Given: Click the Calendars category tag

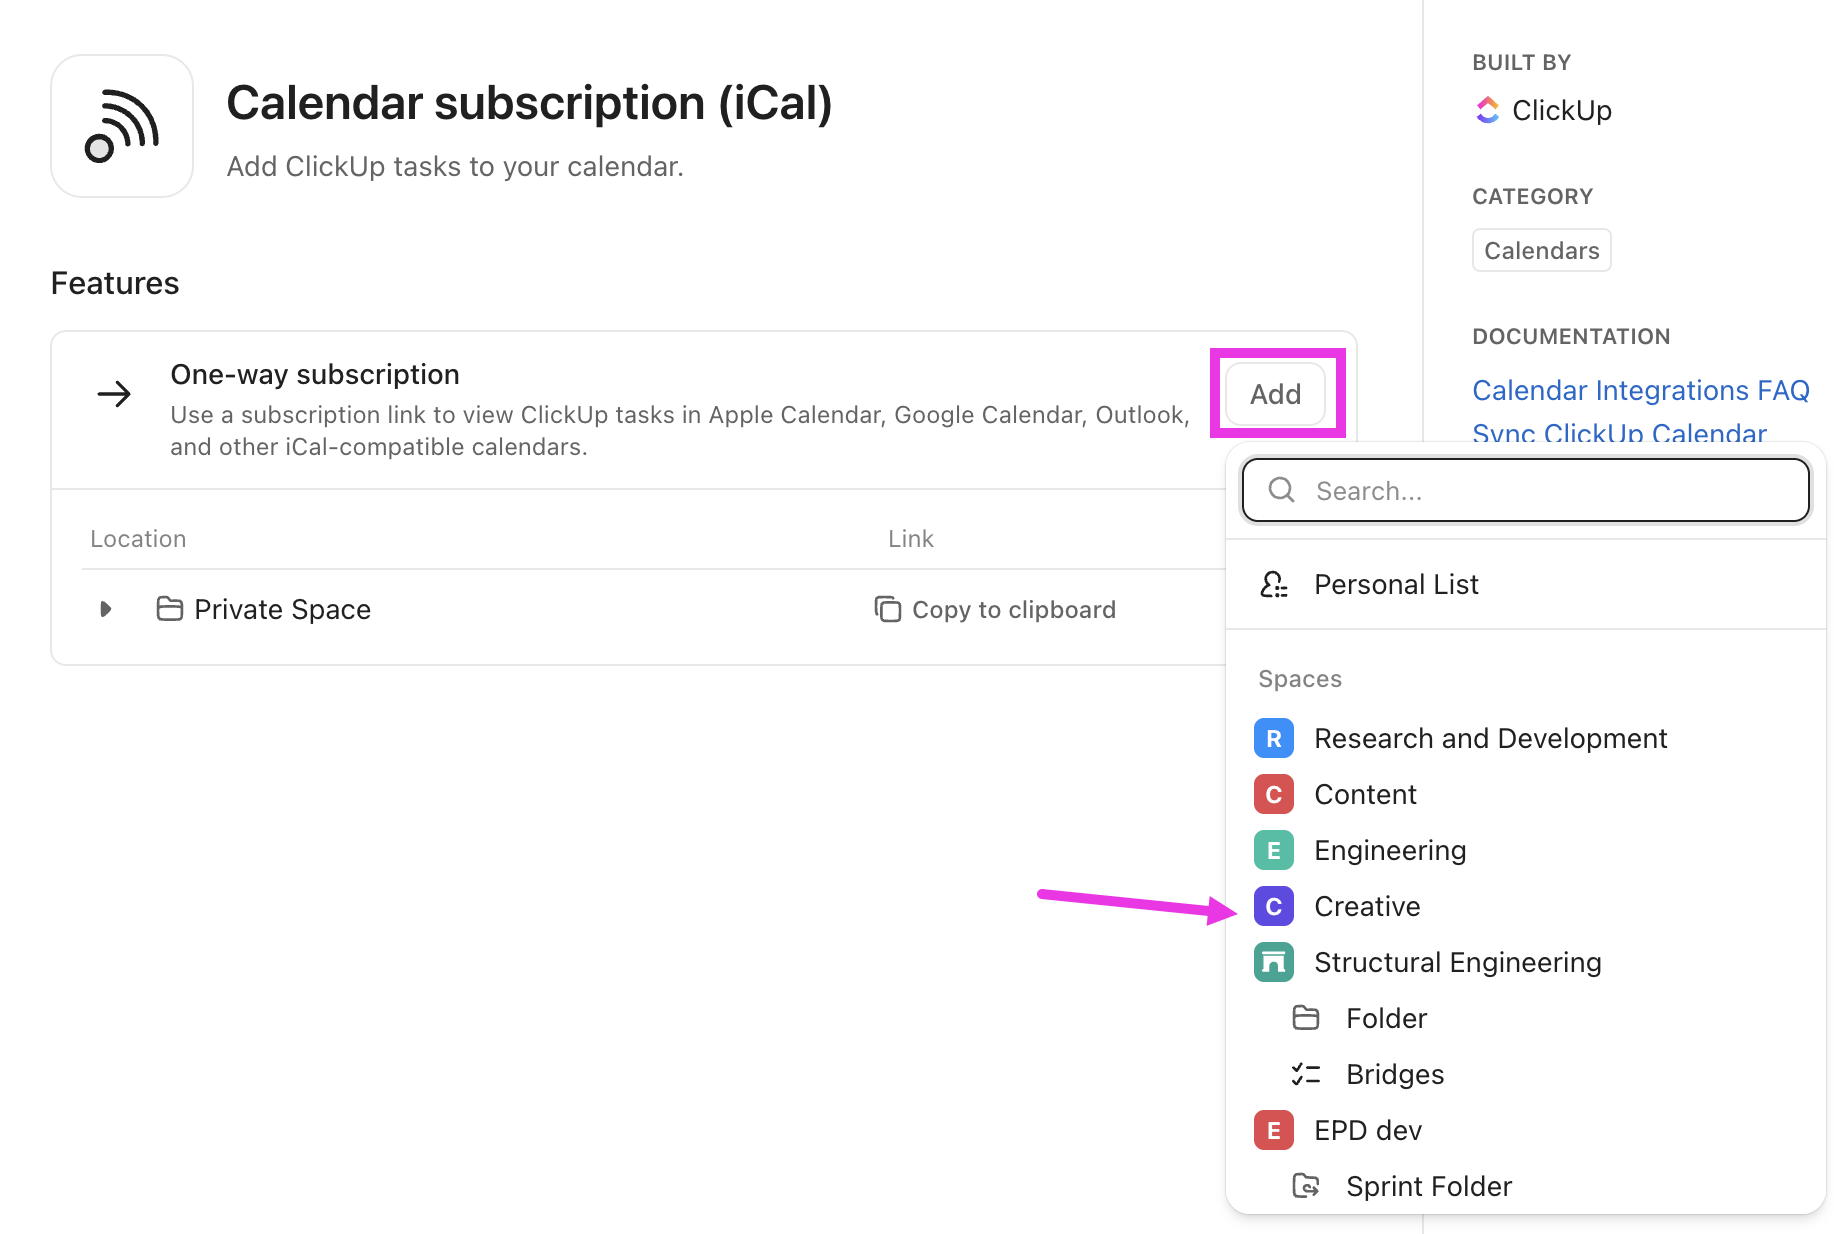Looking at the screenshot, I should tap(1541, 250).
